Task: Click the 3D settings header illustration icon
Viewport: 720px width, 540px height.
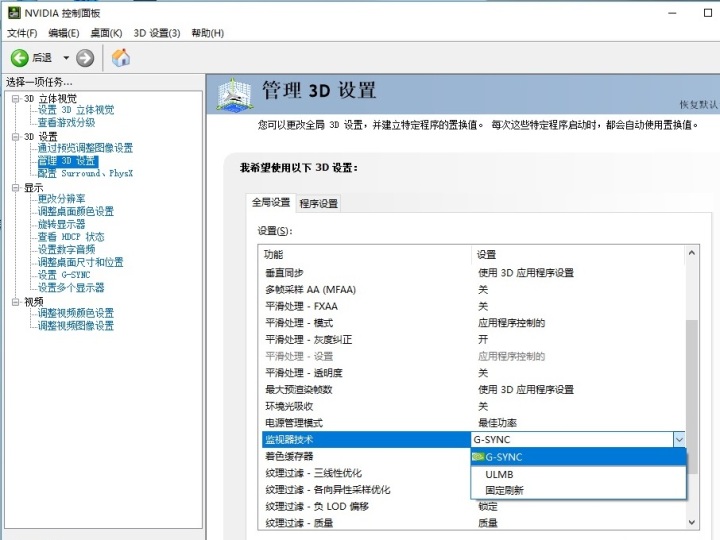Action: coord(235,94)
